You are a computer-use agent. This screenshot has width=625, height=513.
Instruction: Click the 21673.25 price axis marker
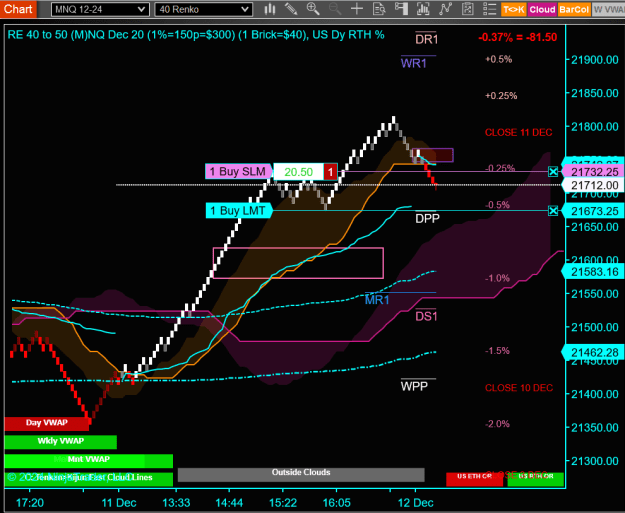[594, 211]
